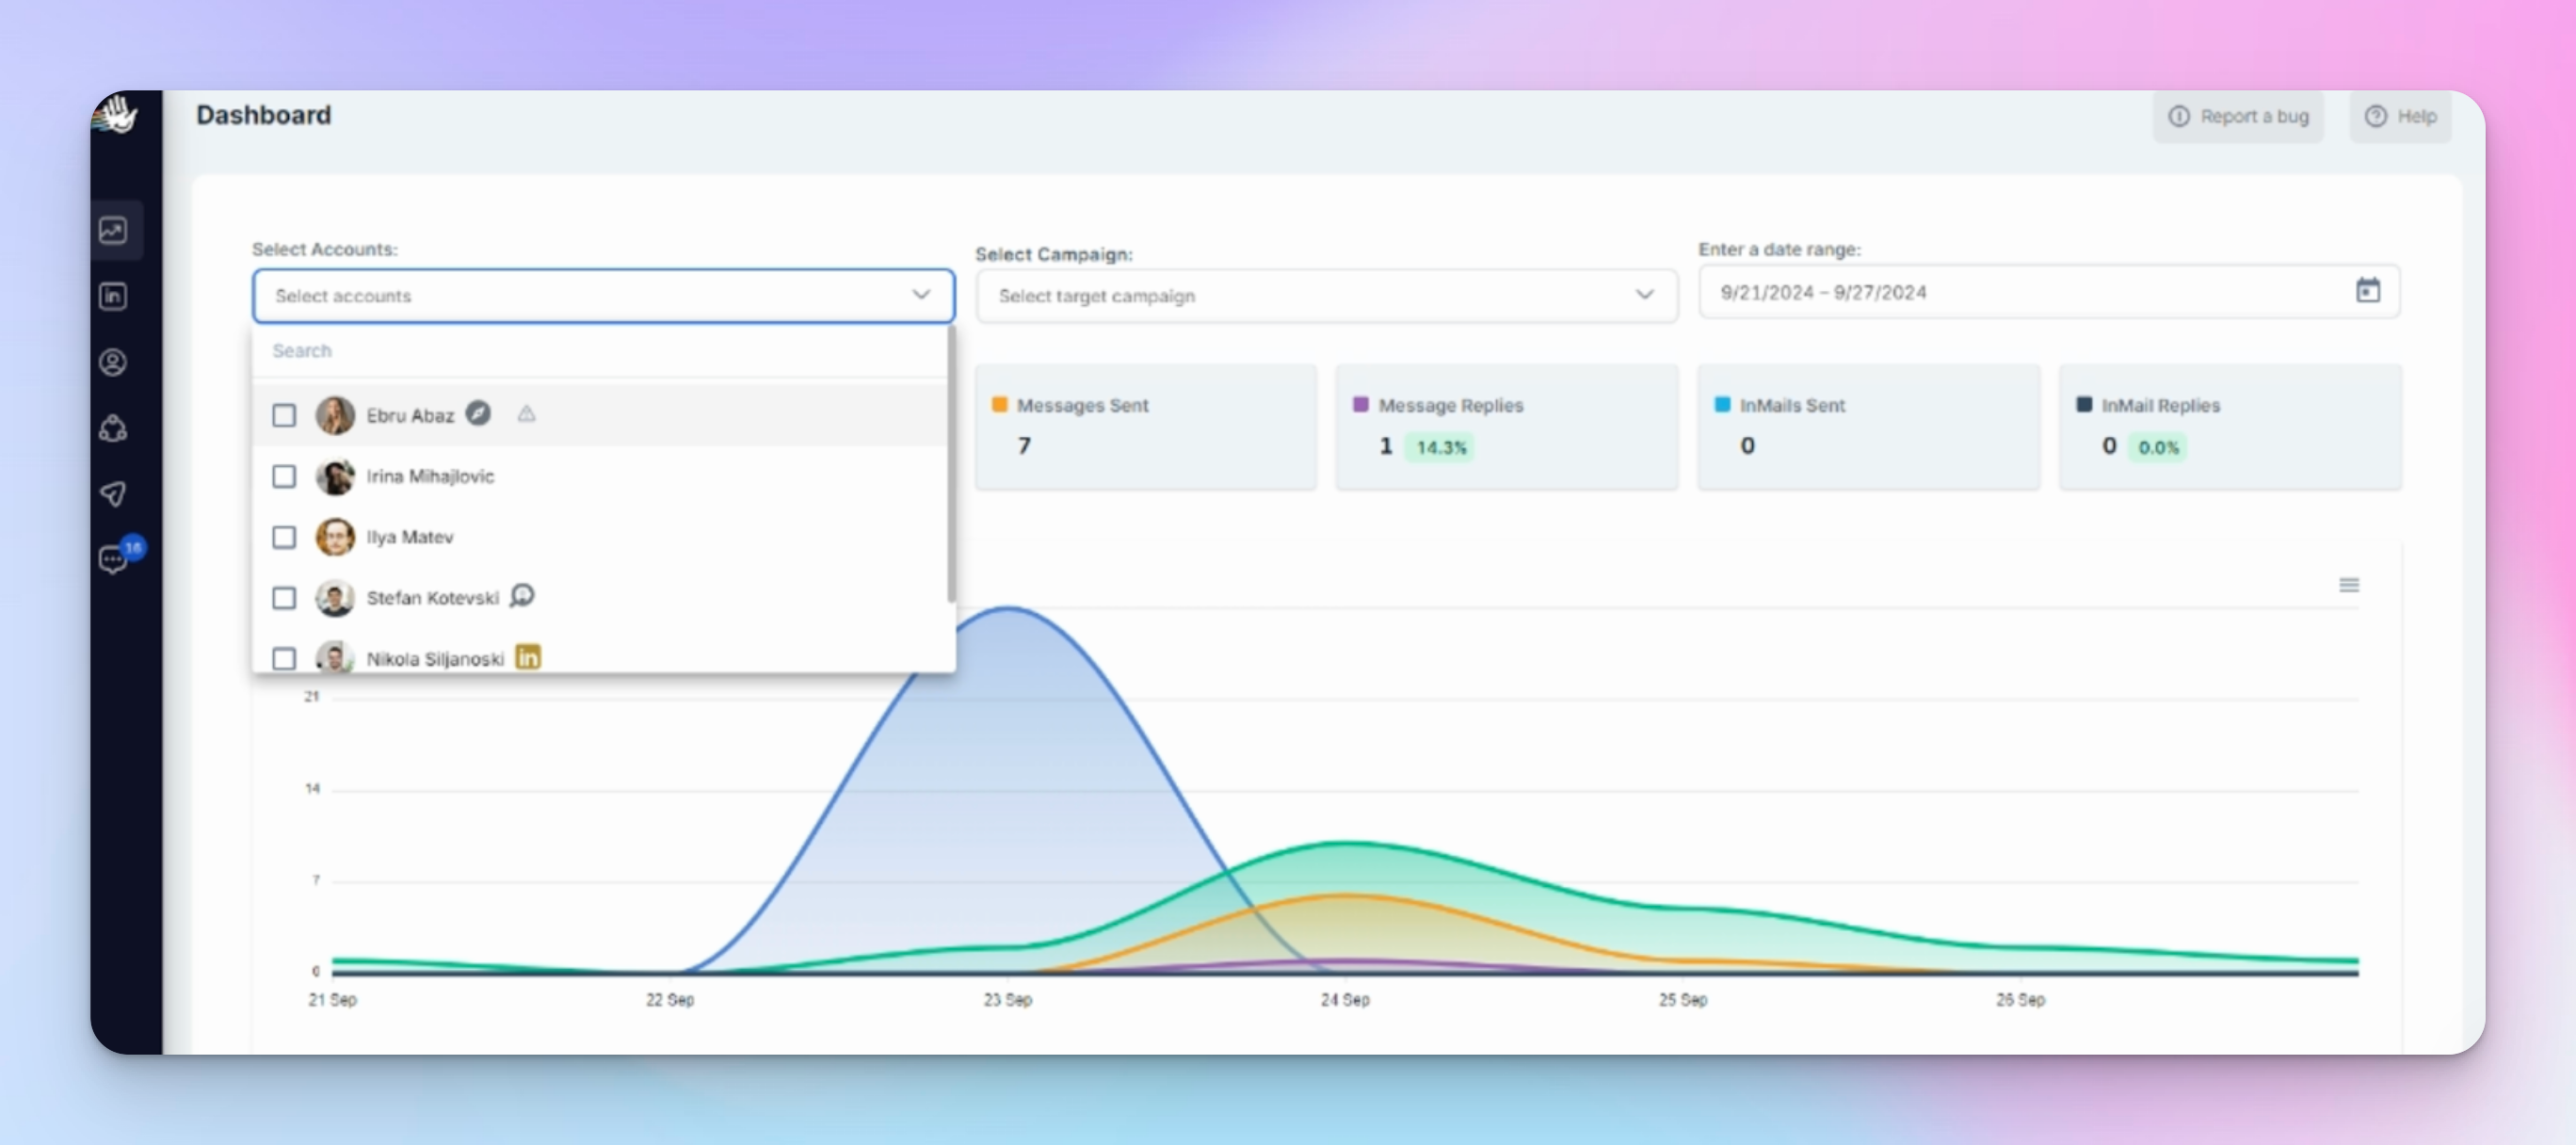Click the LinkedIn badge next to Nikola Siljanoski
This screenshot has height=1145, width=2576.
coord(528,657)
